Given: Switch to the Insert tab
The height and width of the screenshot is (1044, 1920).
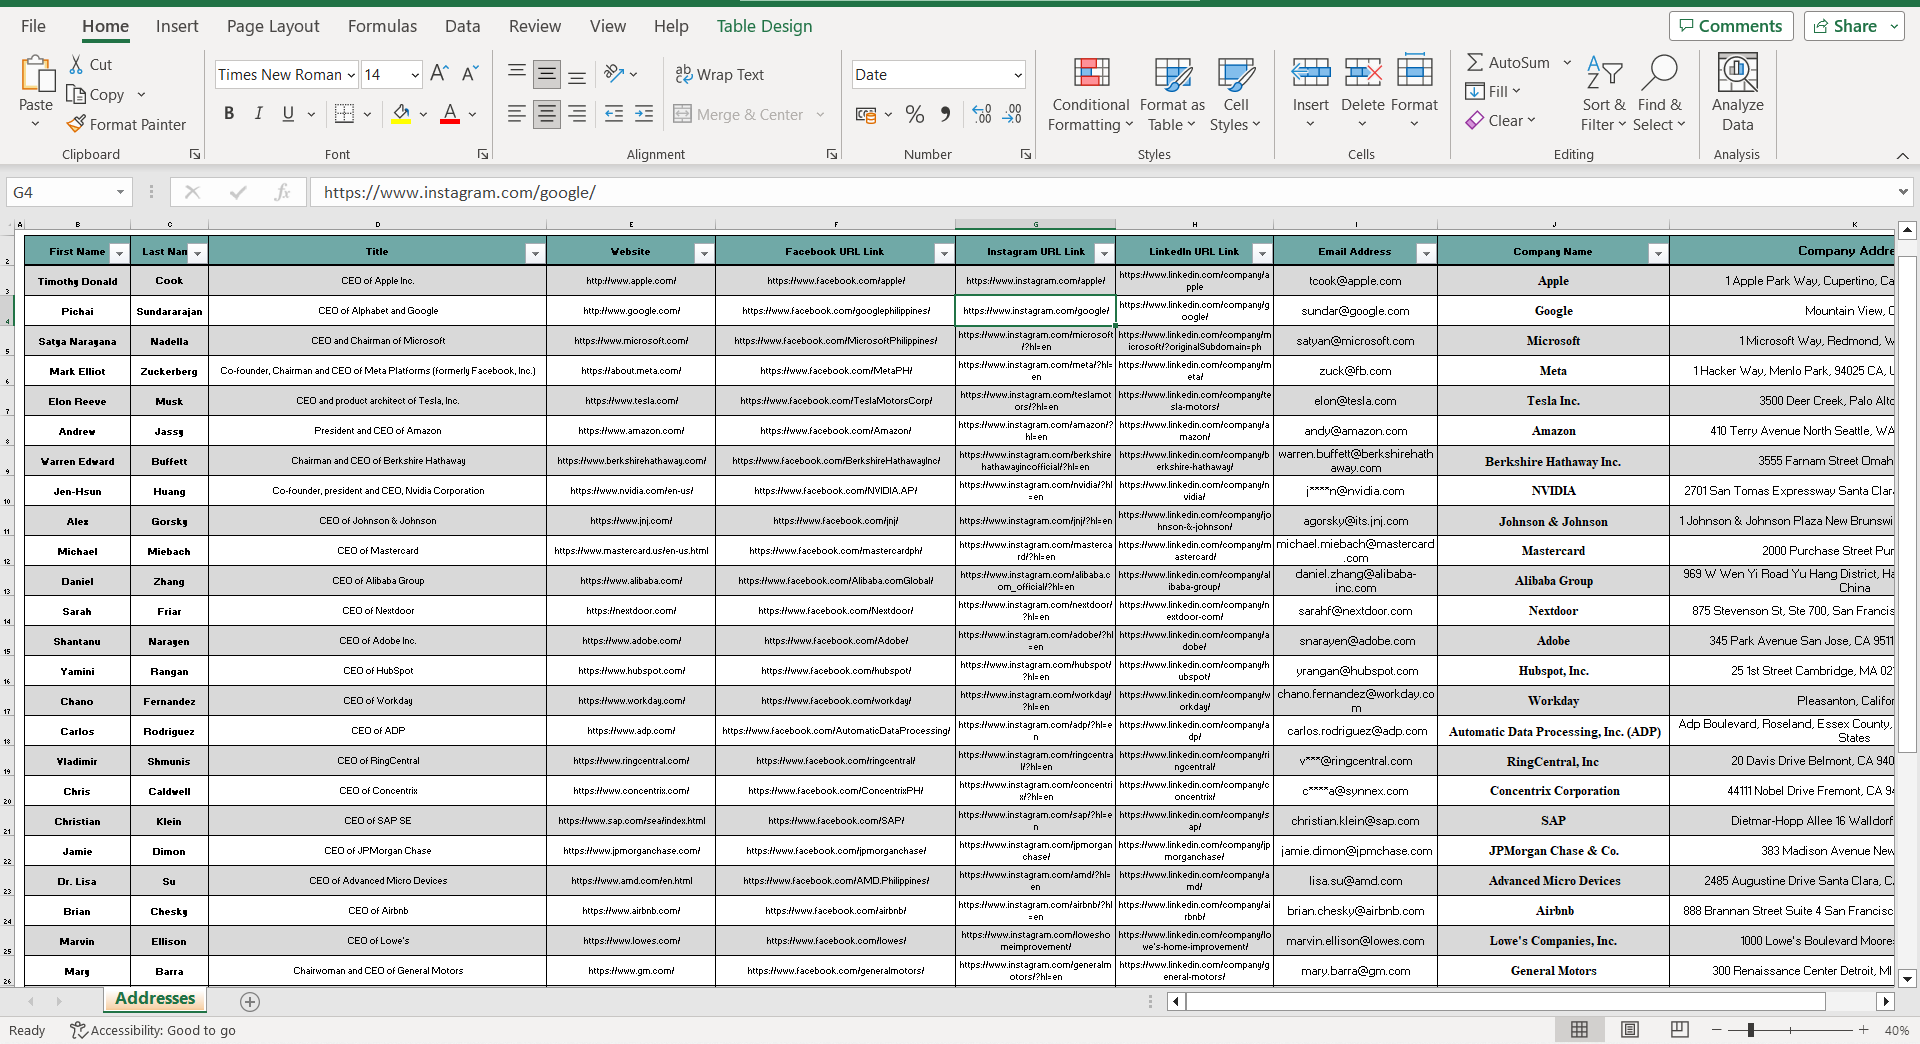Looking at the screenshot, I should [x=177, y=26].
